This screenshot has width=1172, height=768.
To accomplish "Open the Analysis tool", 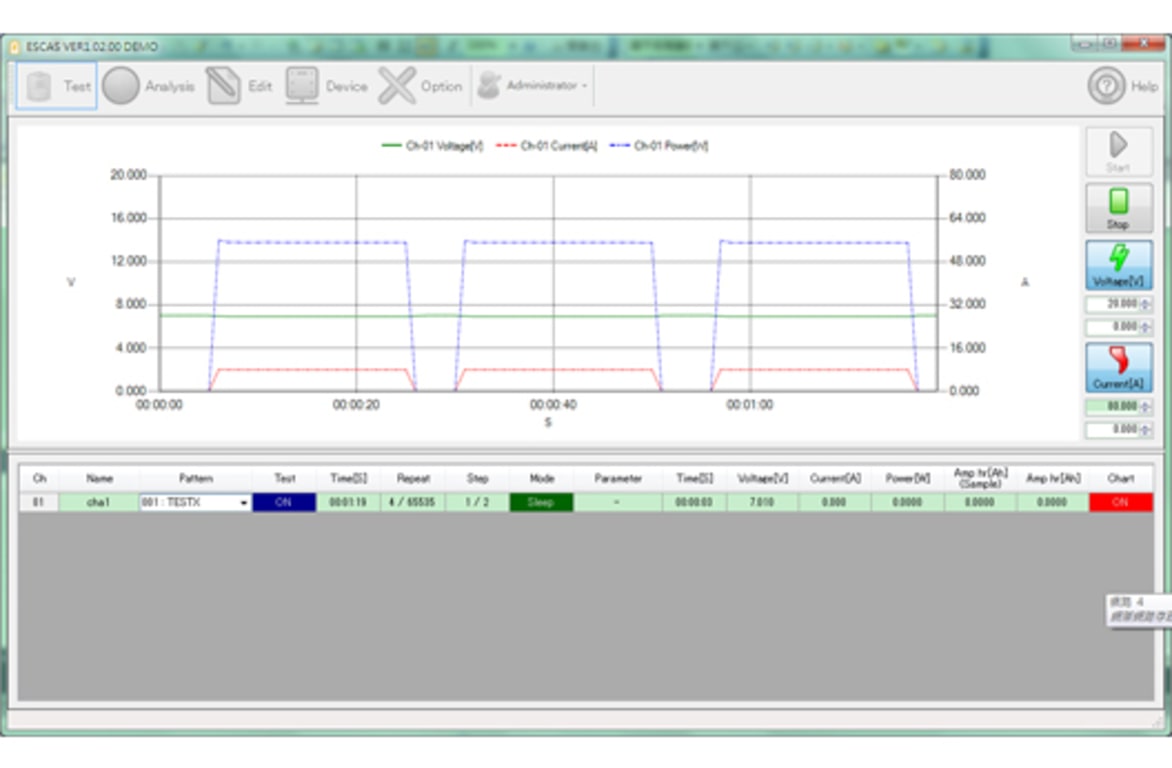I will [x=148, y=86].
